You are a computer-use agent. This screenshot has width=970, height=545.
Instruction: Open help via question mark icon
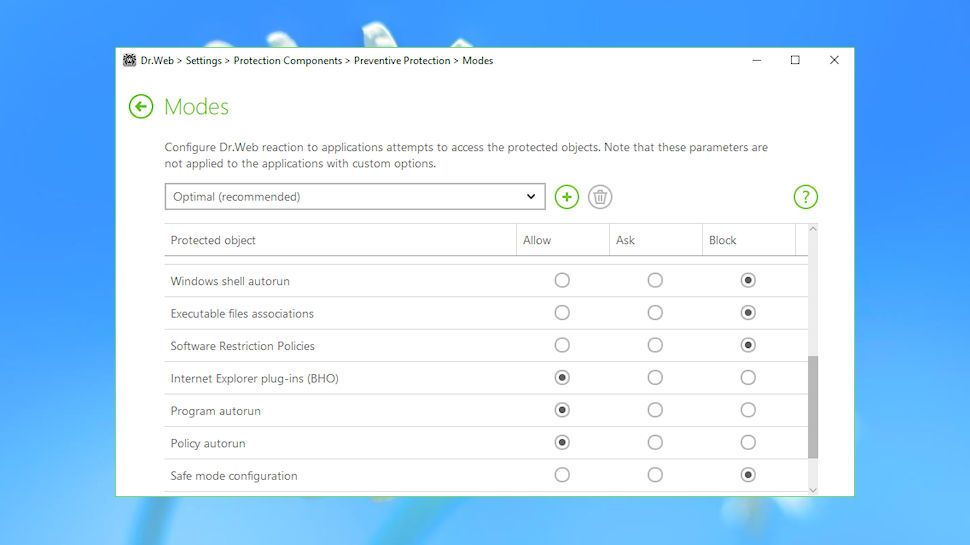pos(805,197)
